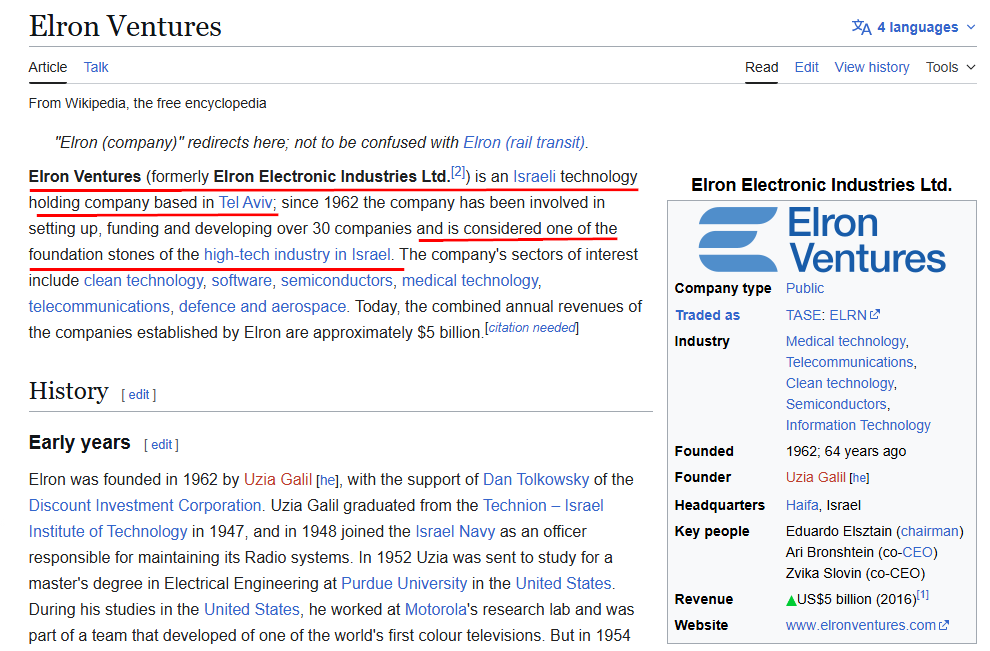The image size is (990, 651).
Task: Open the clean technology link in the intro
Action: 143,280
